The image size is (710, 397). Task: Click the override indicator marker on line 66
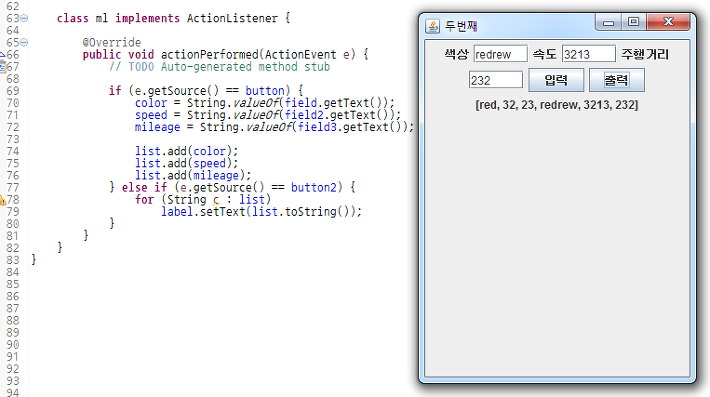tap(2, 55)
